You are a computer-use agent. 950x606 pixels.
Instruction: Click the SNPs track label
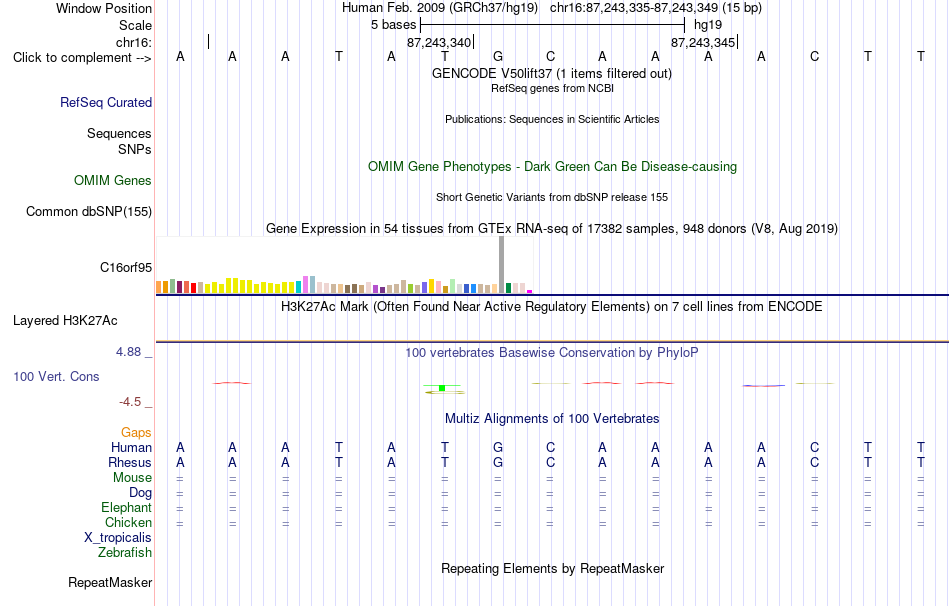(x=135, y=149)
